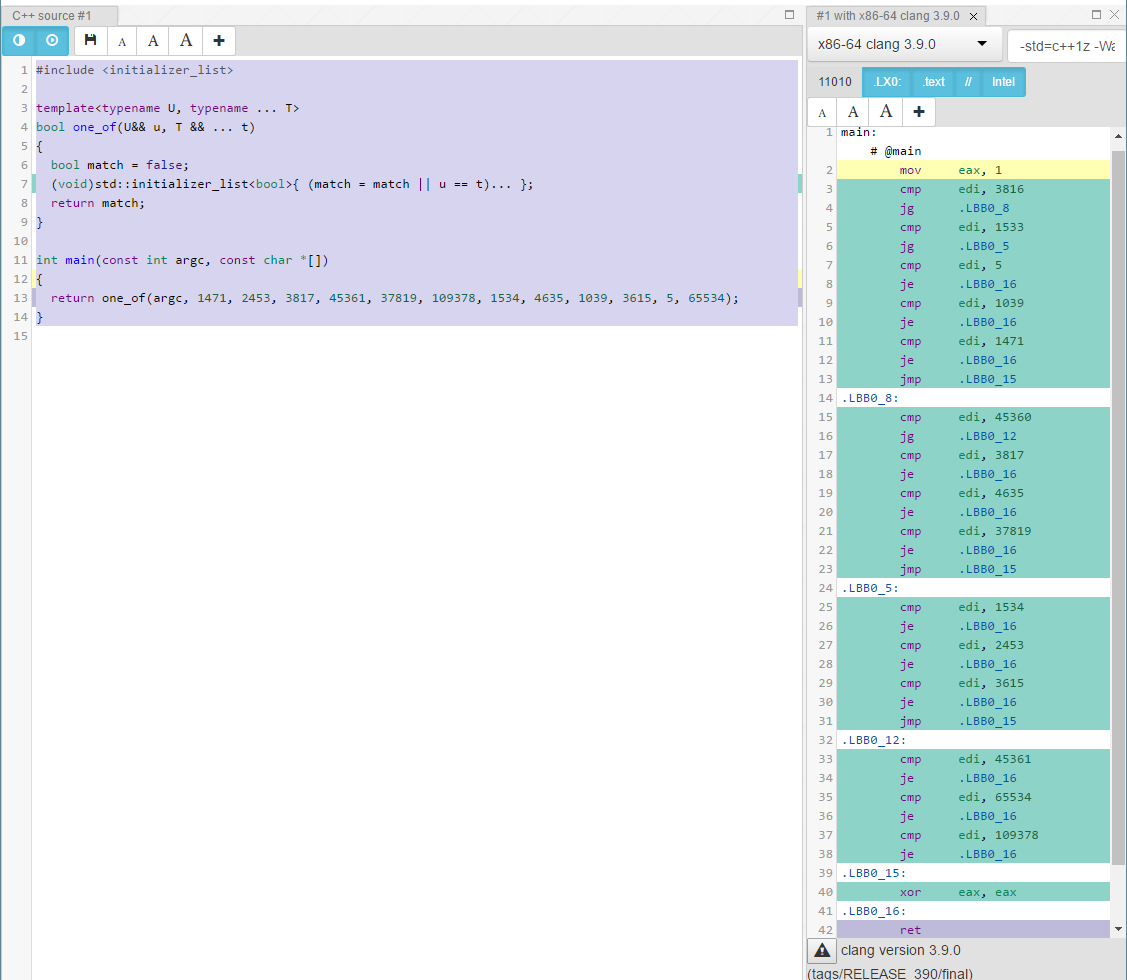The image size is (1127, 980).
Task: Select smallest font in assembly output pane
Action: click(822, 113)
